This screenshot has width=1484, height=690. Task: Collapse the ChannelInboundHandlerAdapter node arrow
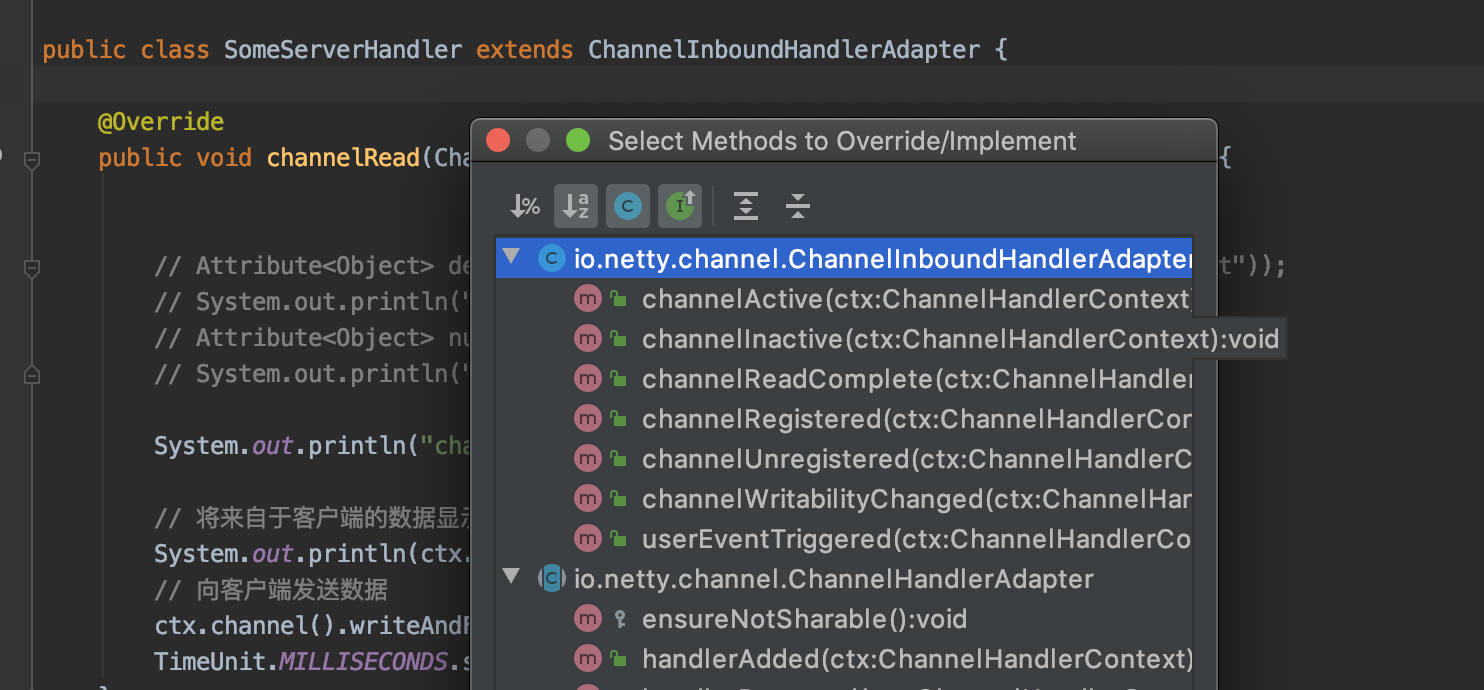[x=513, y=258]
